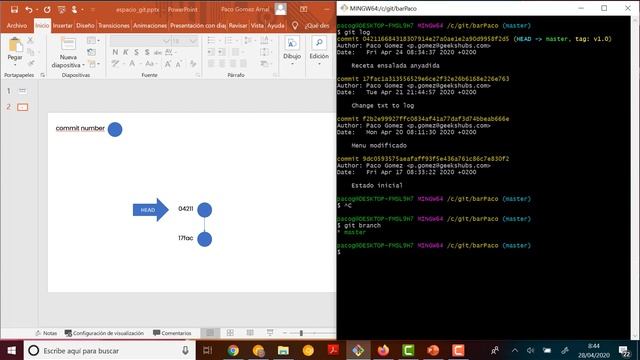Viewport: 640px width, 360px height.
Task: Expand the Nueva diapositiva dropdown arrow
Action: coord(83,65)
